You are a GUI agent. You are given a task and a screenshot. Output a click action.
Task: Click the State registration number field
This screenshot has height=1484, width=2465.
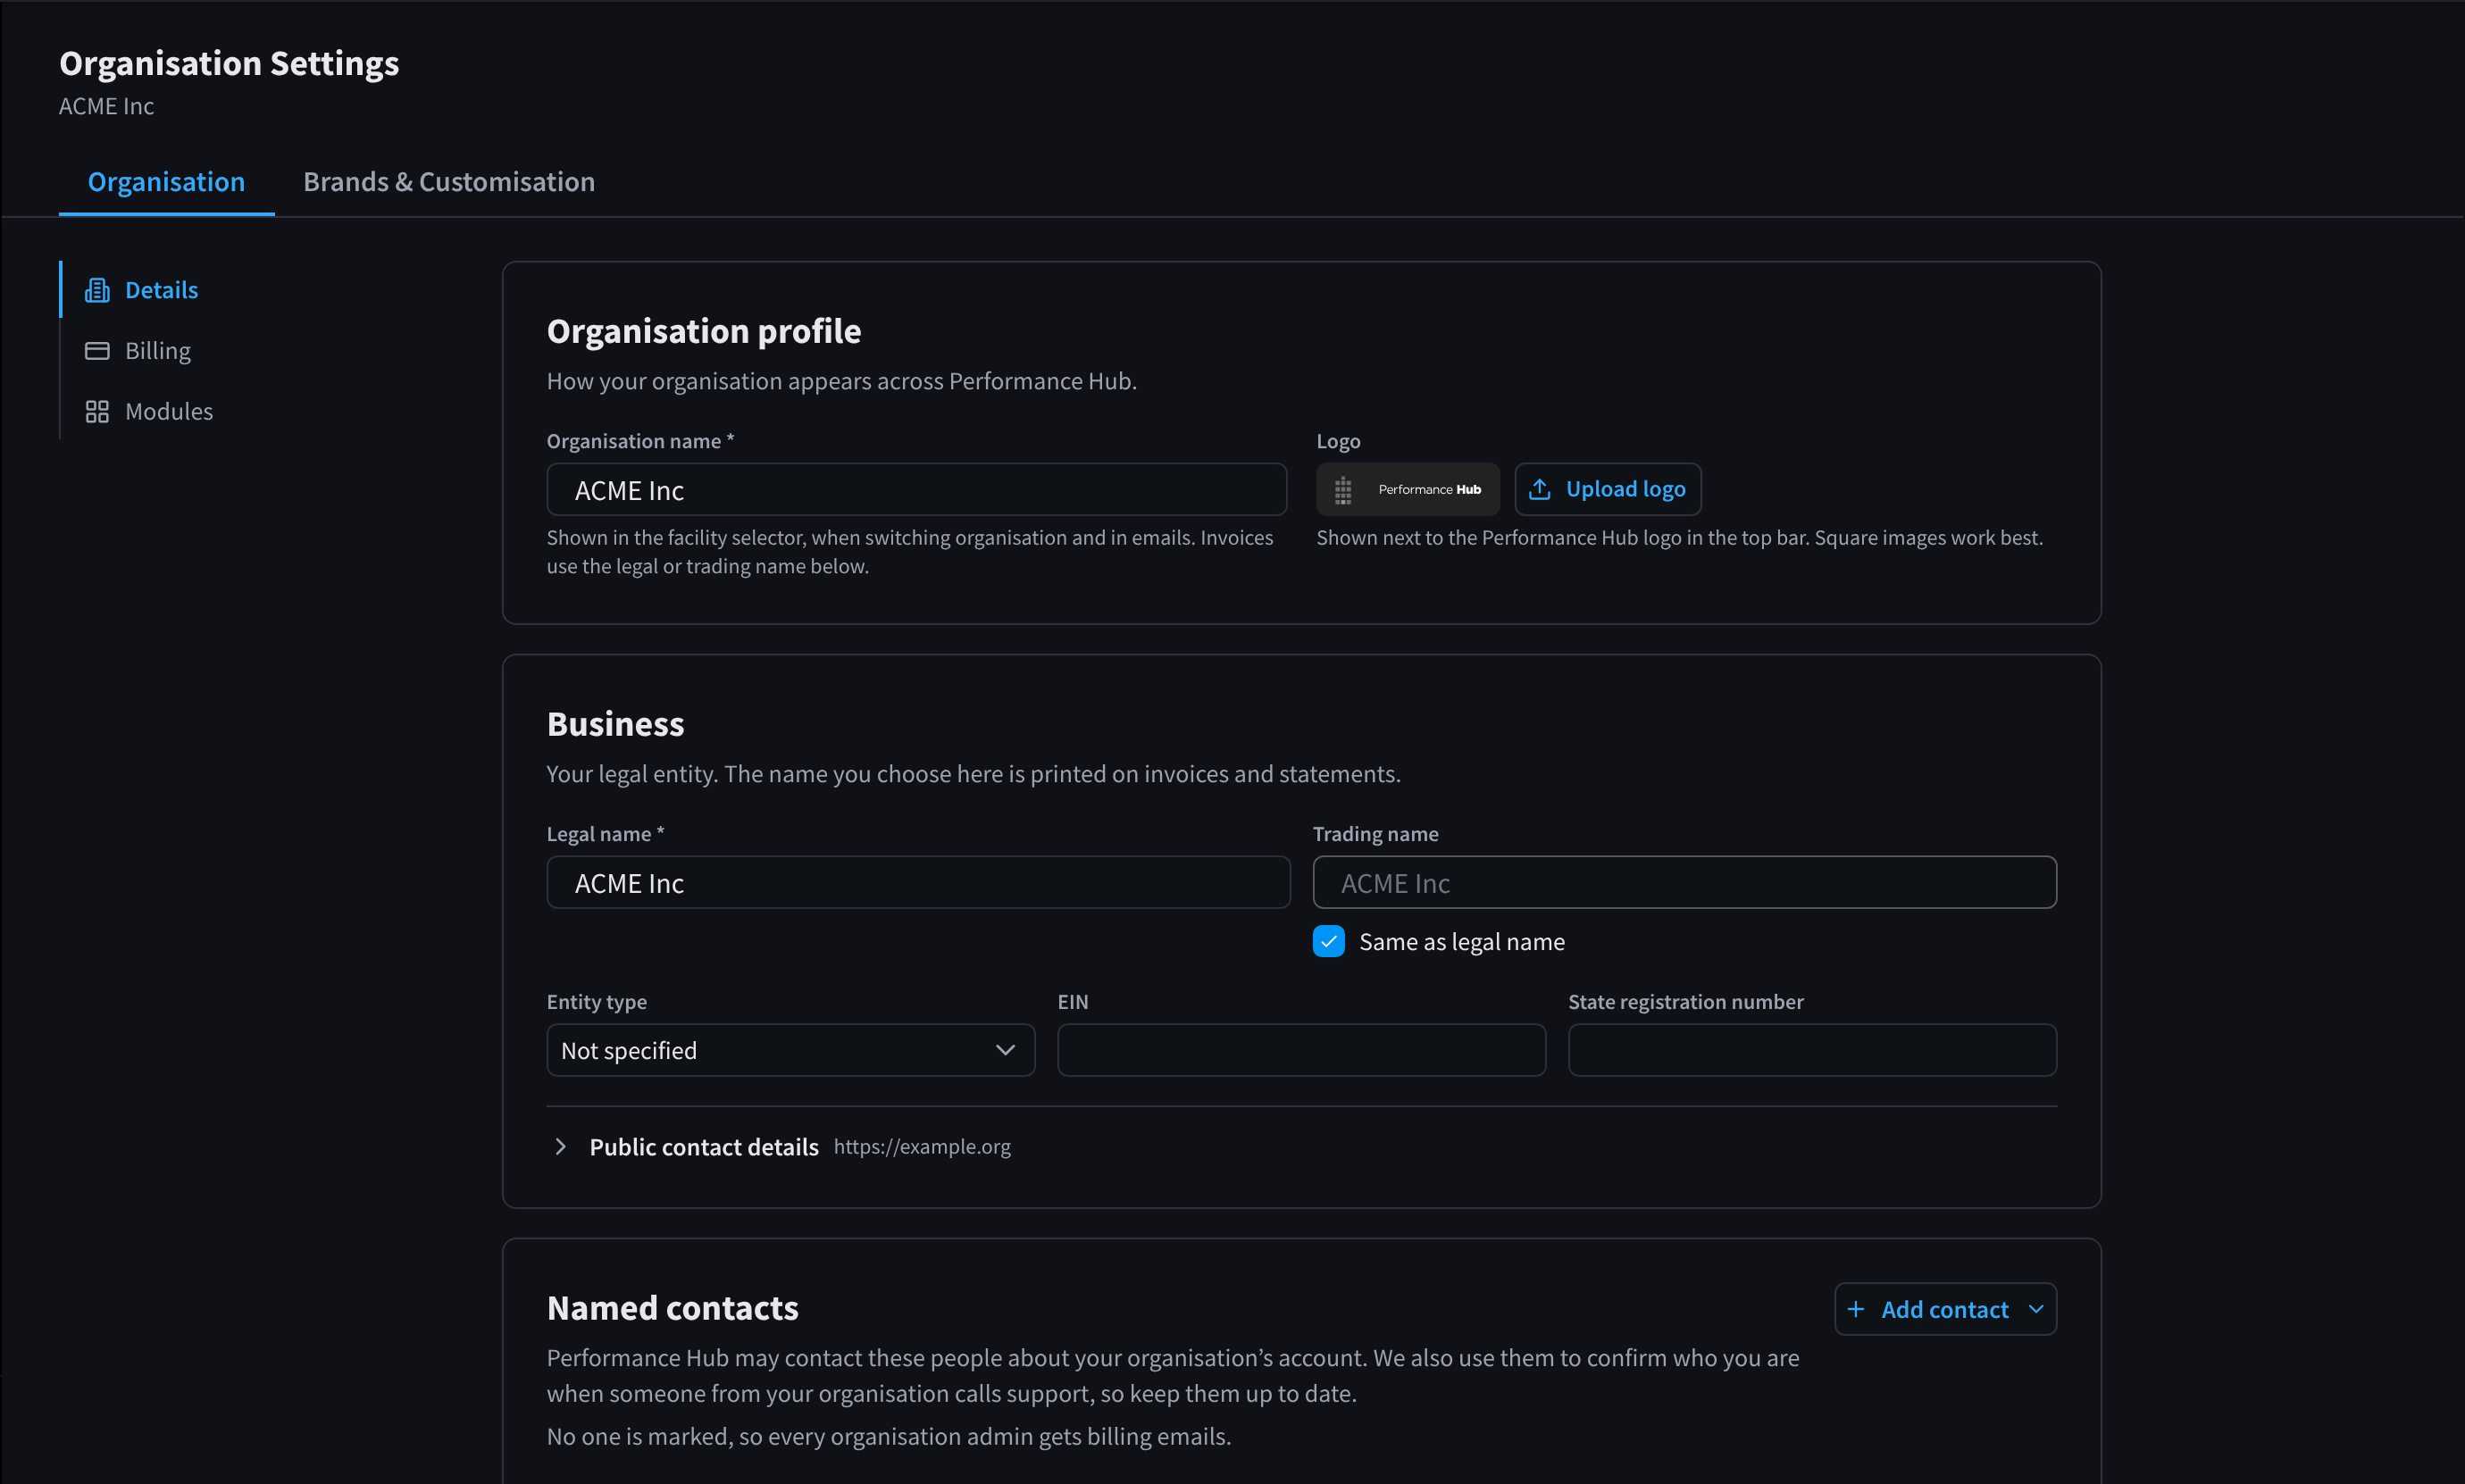tap(1812, 1050)
